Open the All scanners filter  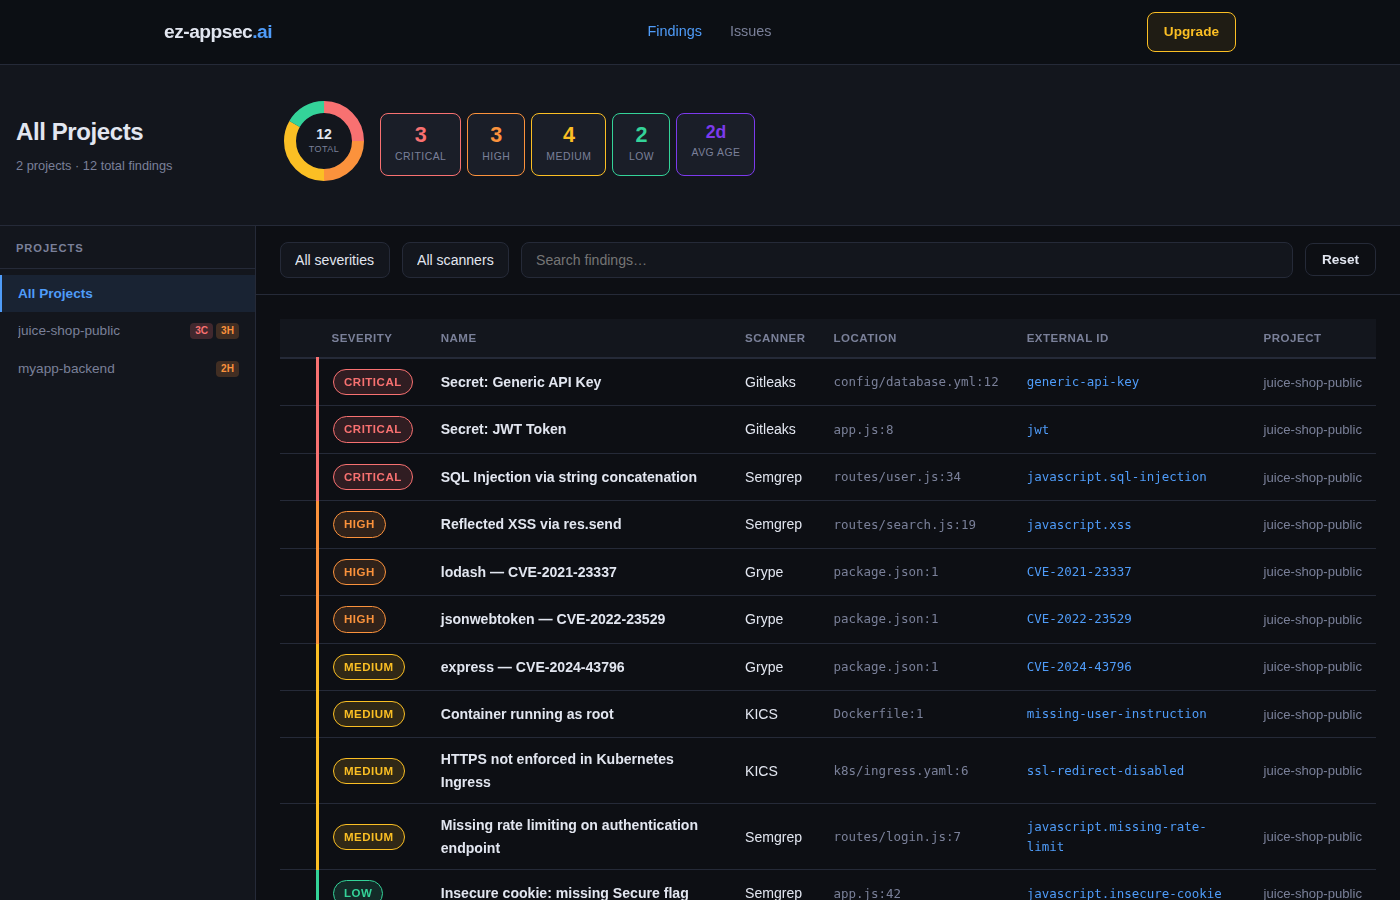tap(455, 259)
